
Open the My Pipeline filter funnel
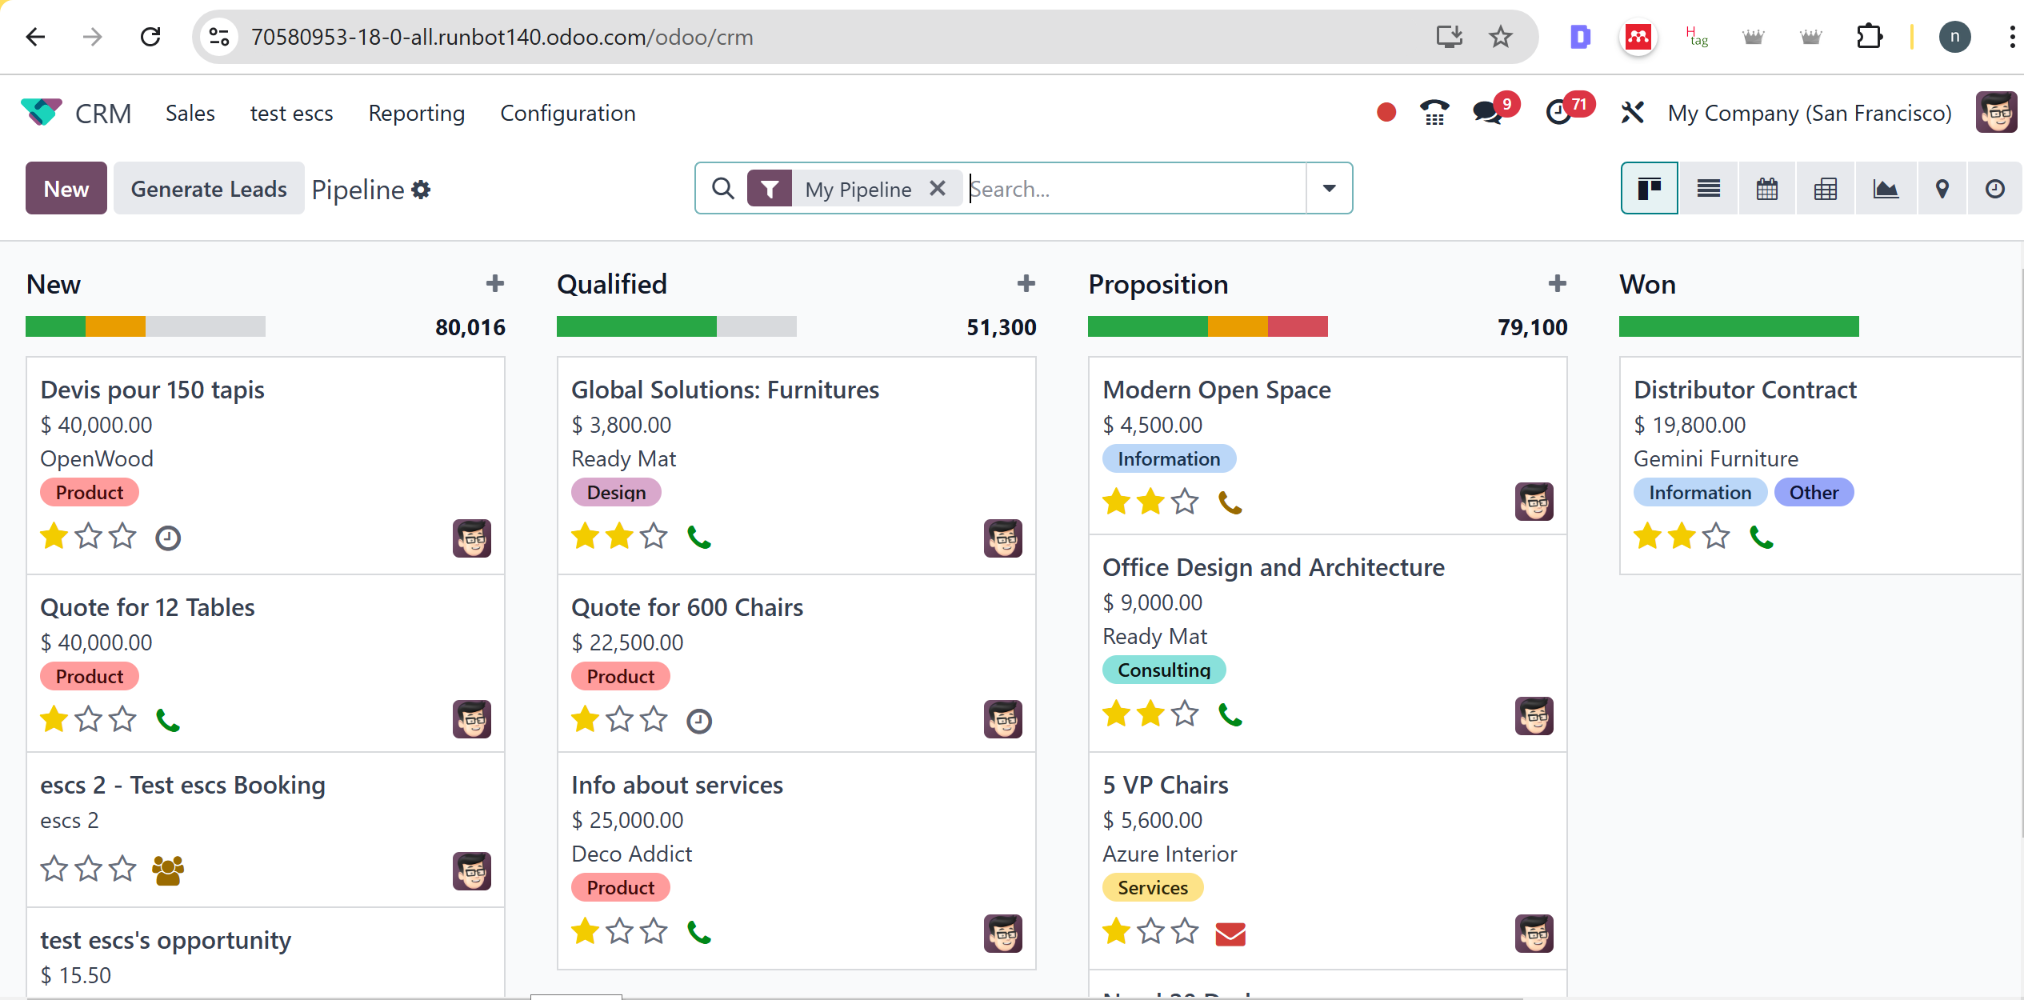770,188
